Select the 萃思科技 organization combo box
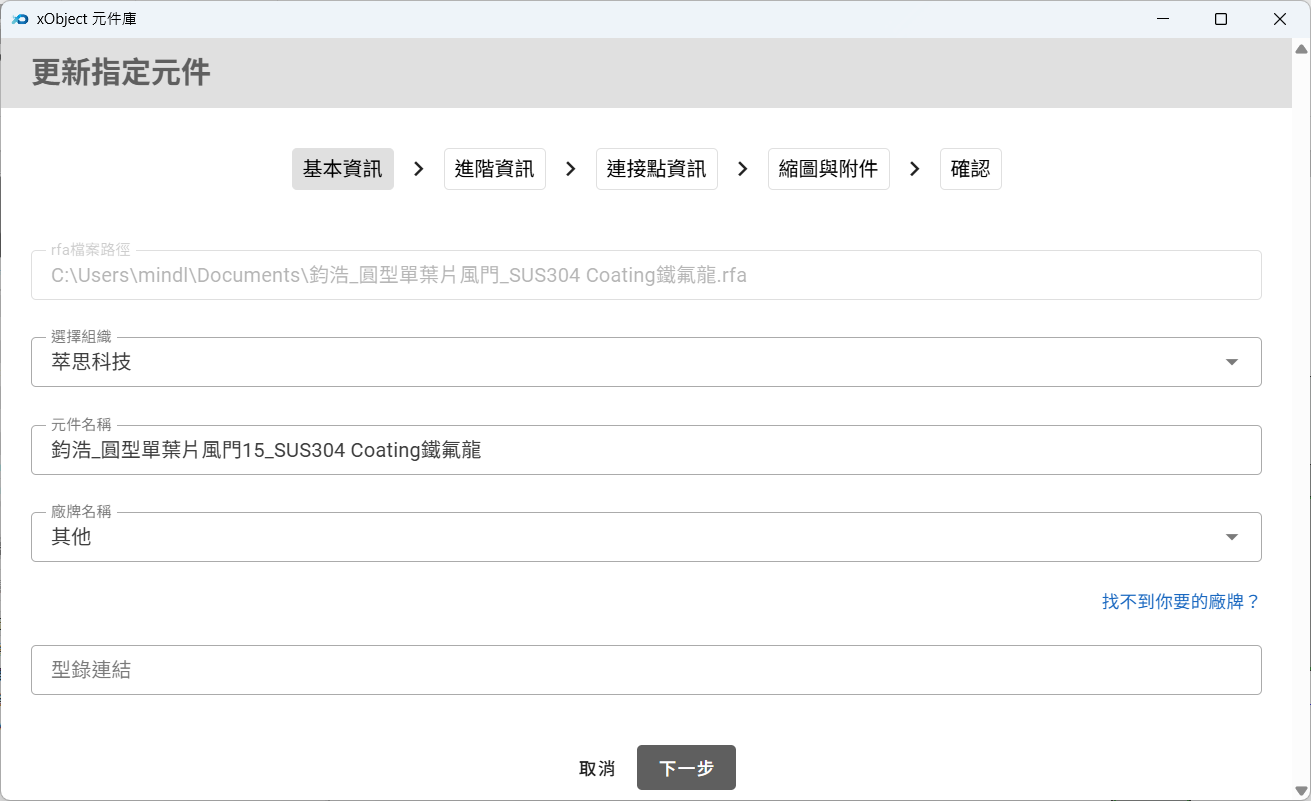The image size is (1311, 801). coord(620,362)
